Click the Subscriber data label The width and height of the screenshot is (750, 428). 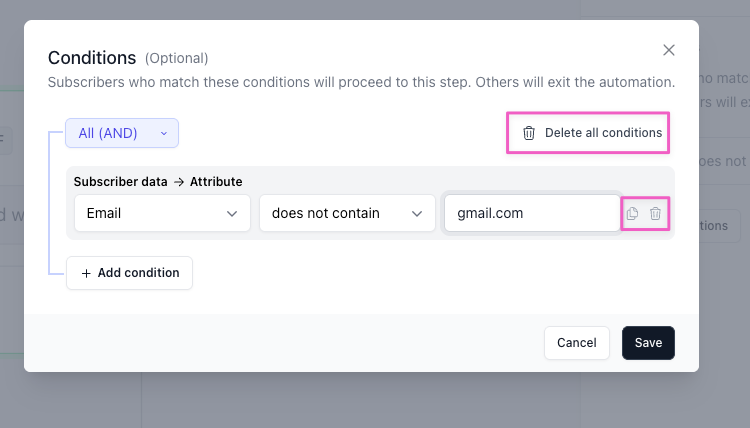coord(120,182)
